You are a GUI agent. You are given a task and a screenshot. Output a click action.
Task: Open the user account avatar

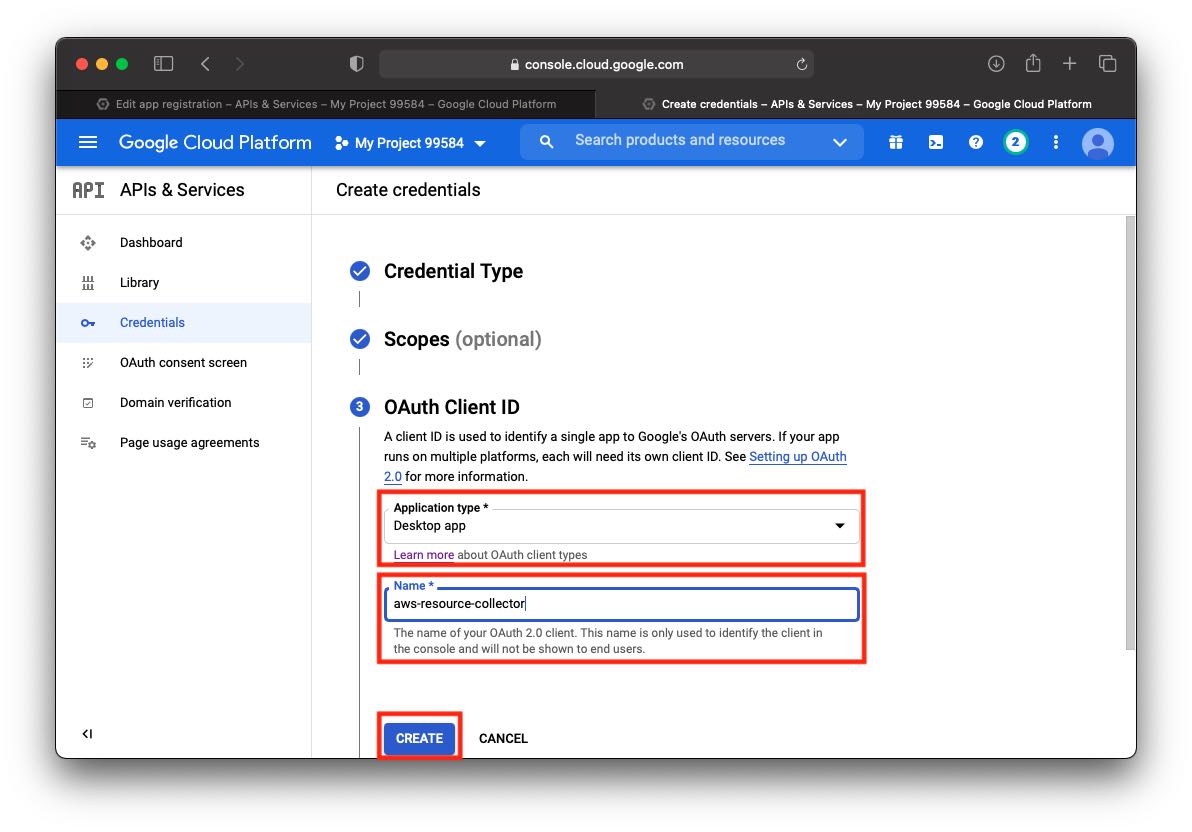[1097, 143]
